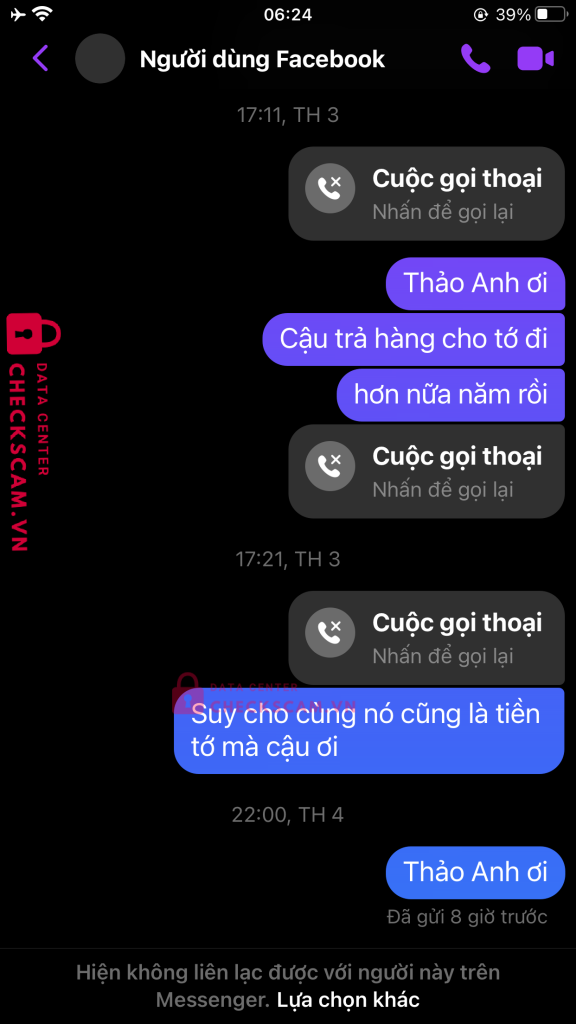
Task: Tap the 17:11, TH 3 timestamp
Action: (x=288, y=116)
